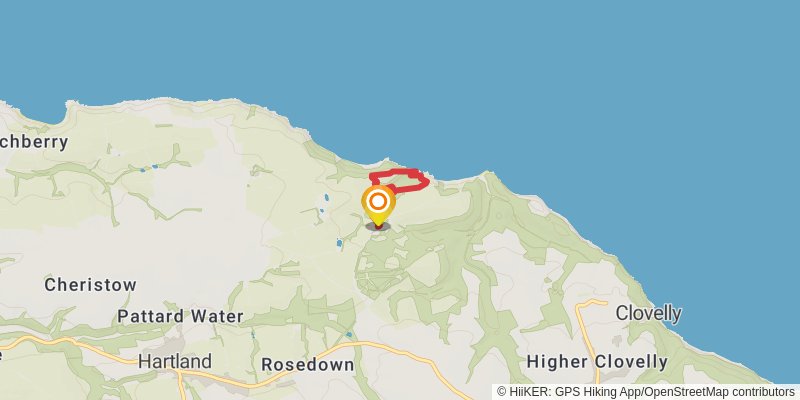Click the Cheristow village label

[90, 285]
